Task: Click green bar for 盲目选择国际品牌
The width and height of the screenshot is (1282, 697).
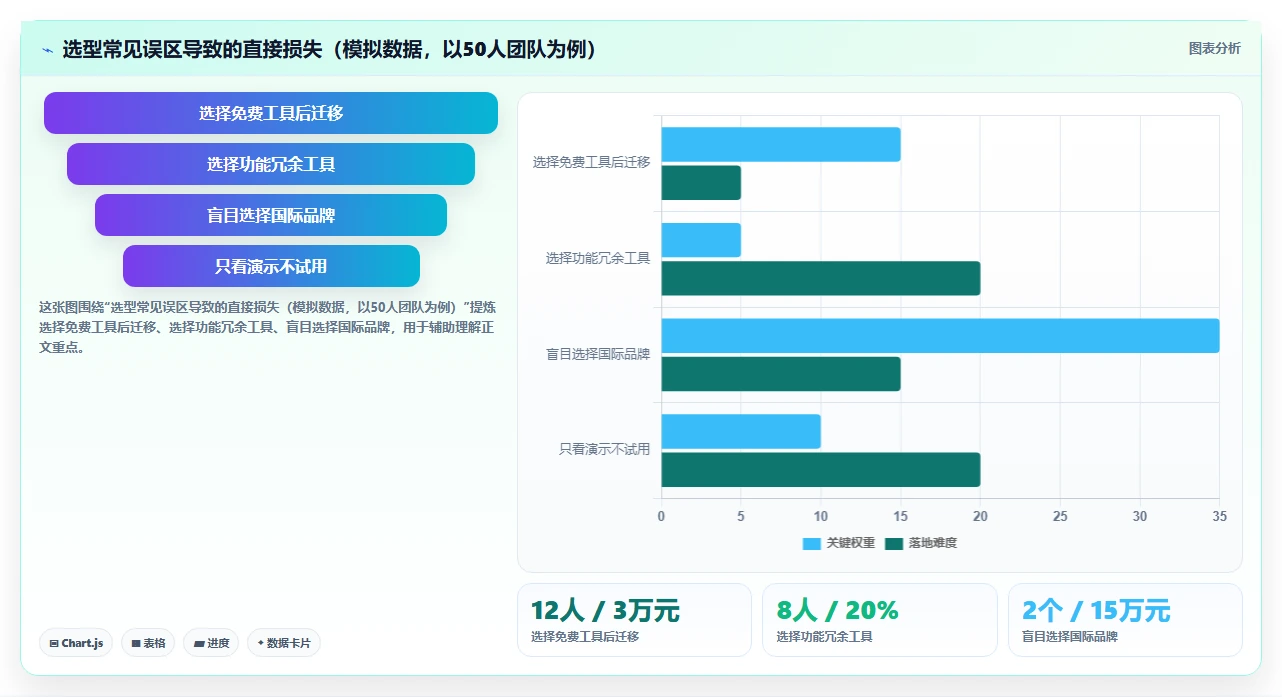Action: tap(781, 374)
